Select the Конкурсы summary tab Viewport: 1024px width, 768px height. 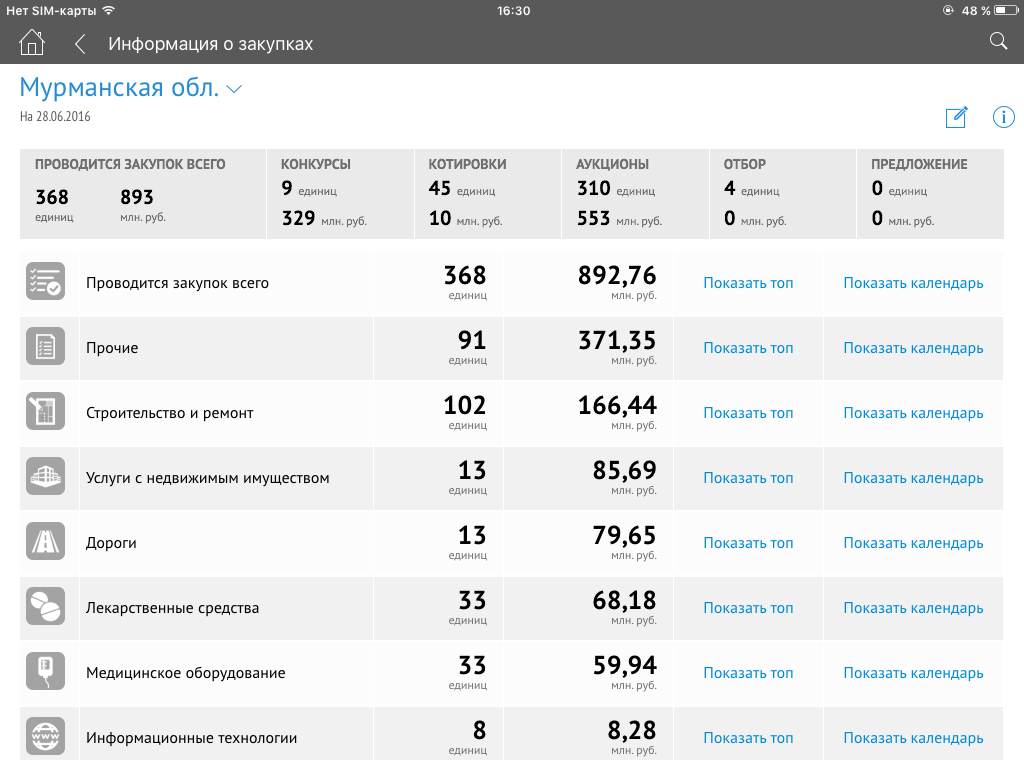(340, 194)
